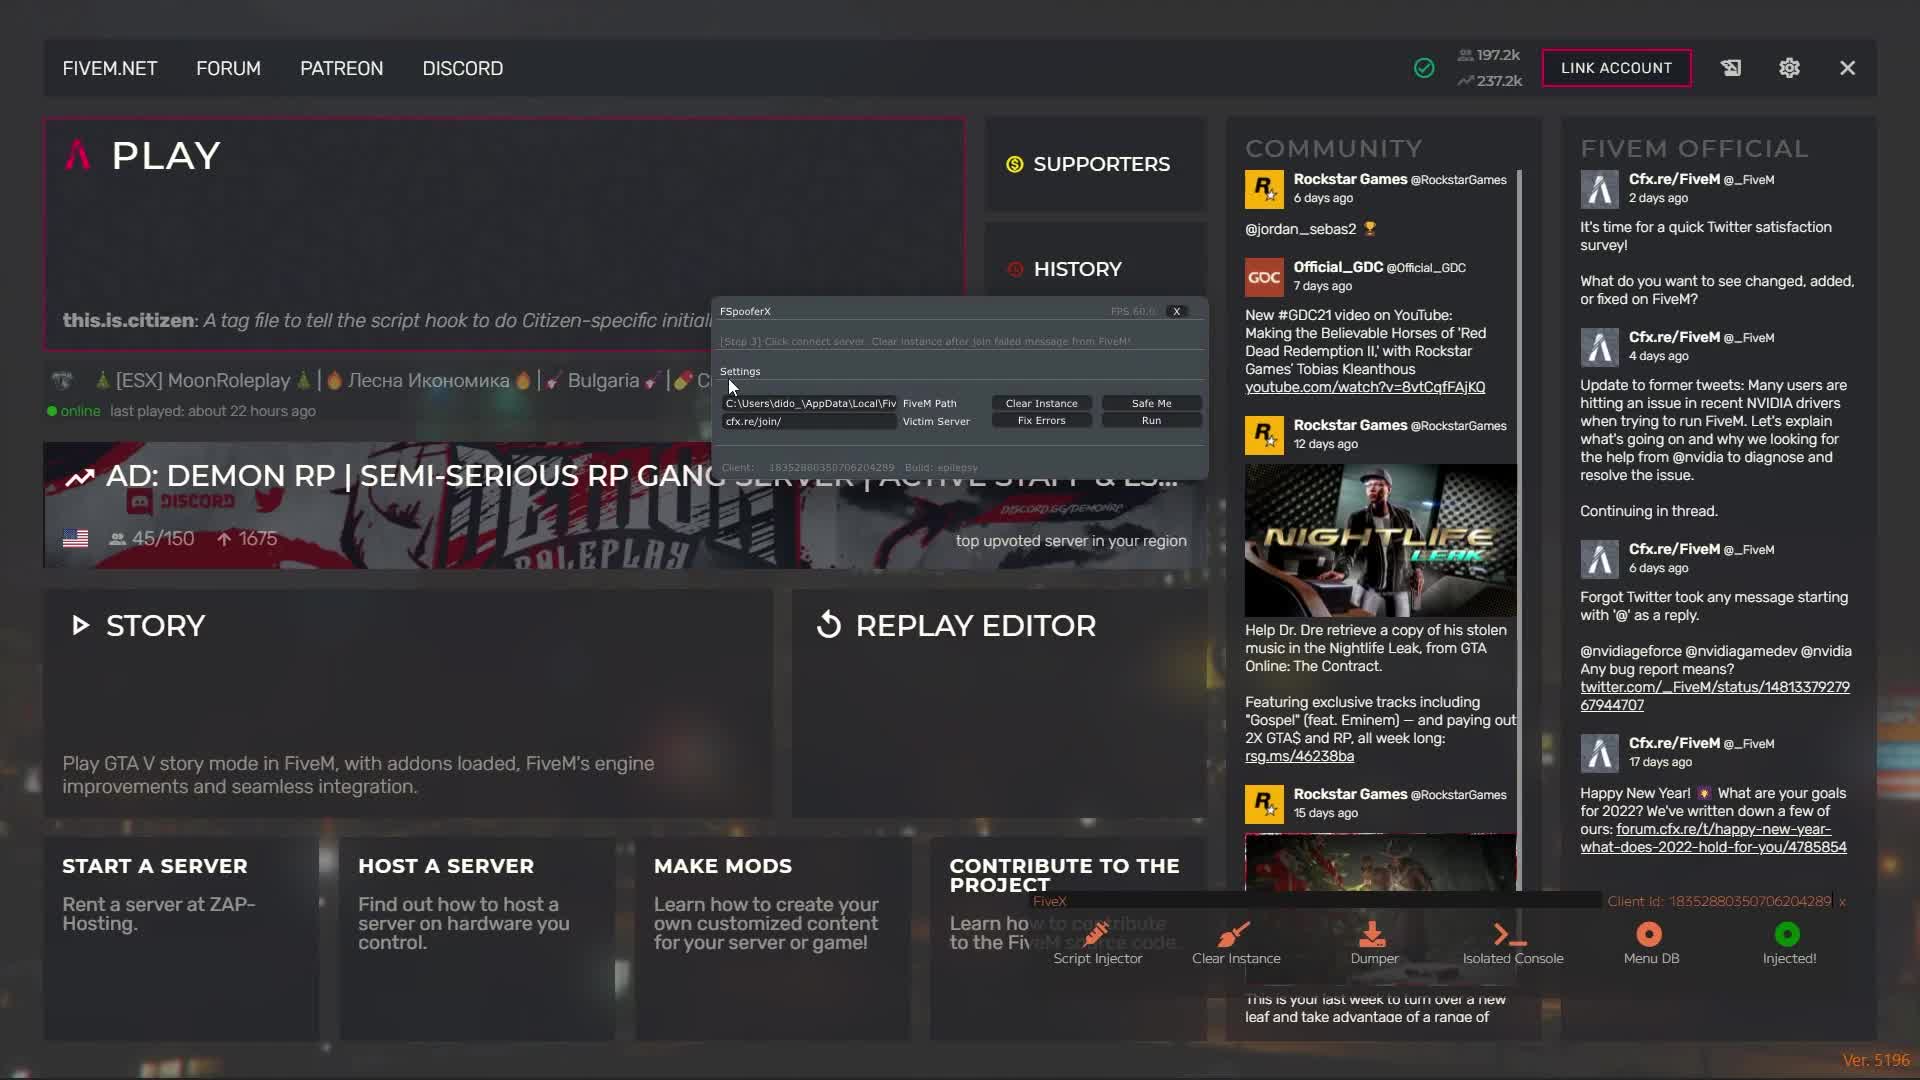Viewport: 1920px width, 1080px height.
Task: Open the DISCORD menu item
Action: [462, 68]
